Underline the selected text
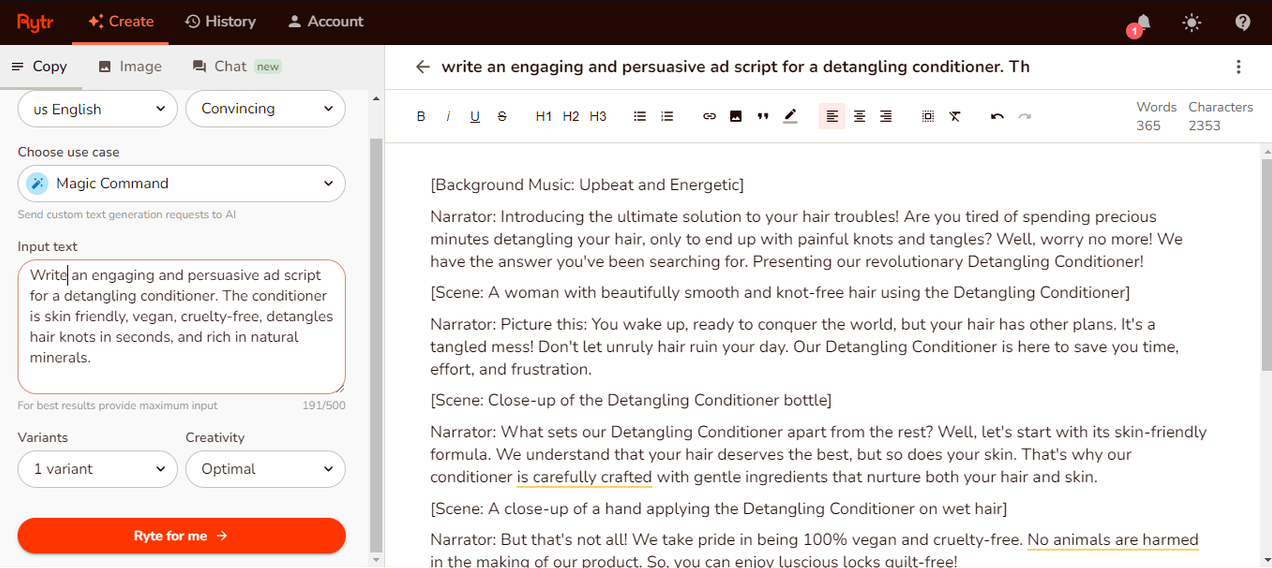This screenshot has height=568, width=1272. click(x=475, y=116)
